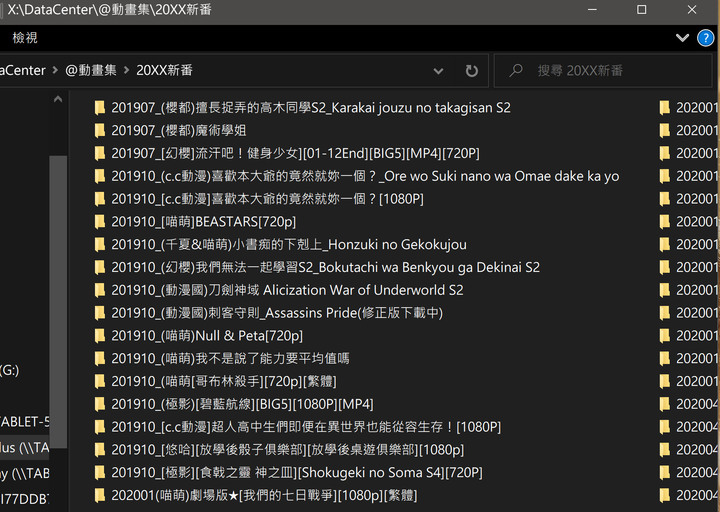Screen dimensions: 720x512
Task: Select 'lus (\\TA' network drive in sidebar
Action: coord(24,448)
